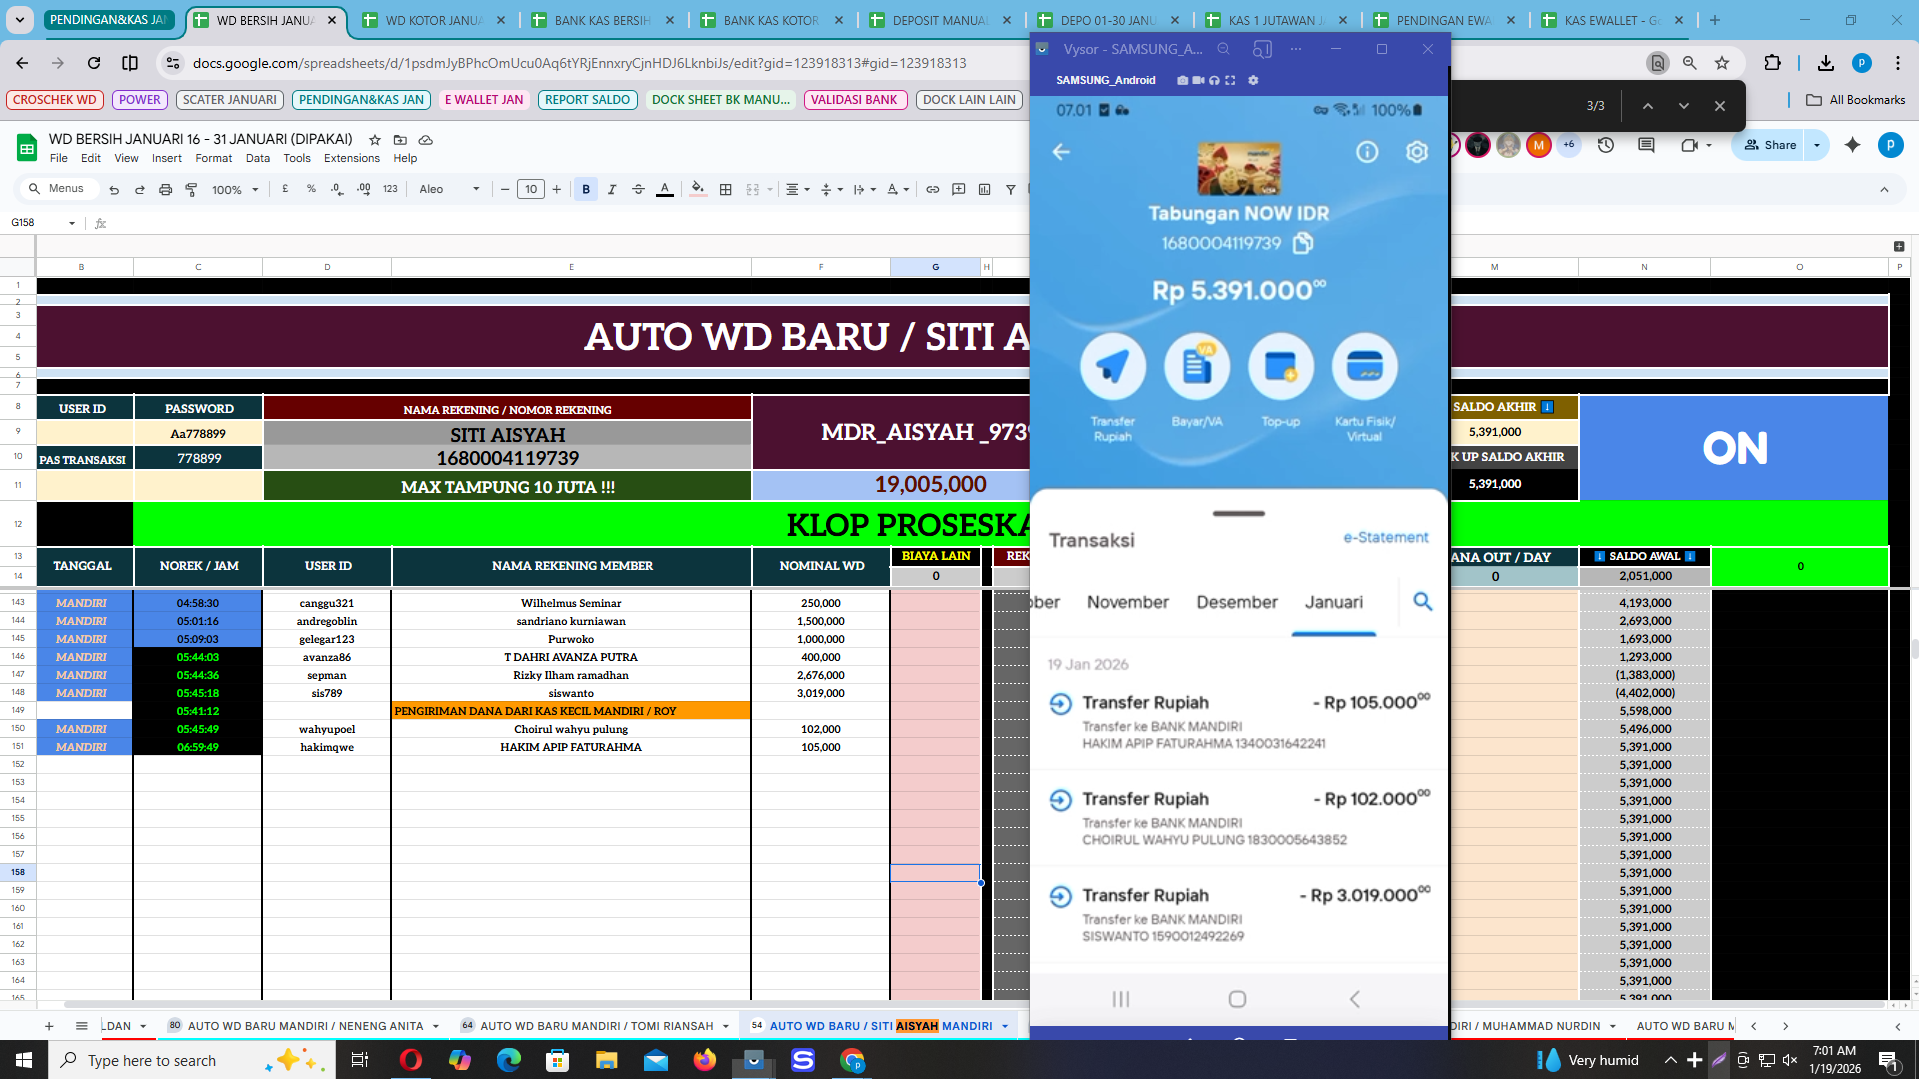1919x1079 pixels.
Task: Create a filter with funnel icon
Action: 1011,189
